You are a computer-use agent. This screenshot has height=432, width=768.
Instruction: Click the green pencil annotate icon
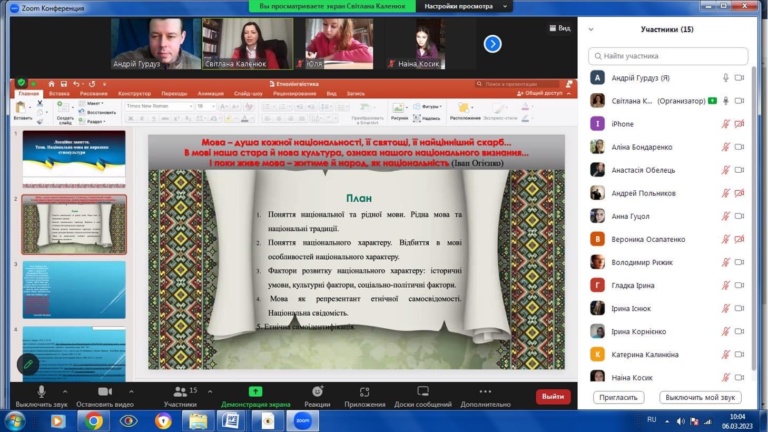27,363
